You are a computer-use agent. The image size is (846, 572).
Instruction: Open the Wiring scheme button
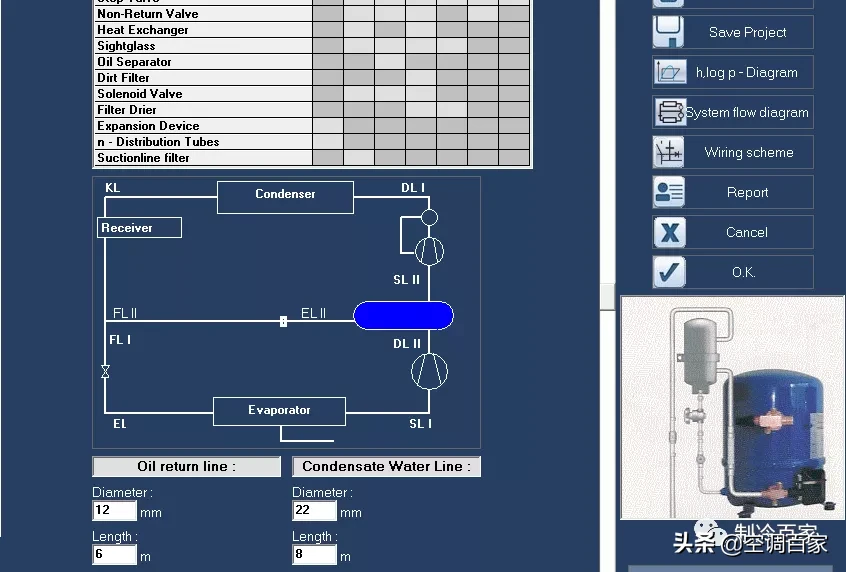pos(733,152)
